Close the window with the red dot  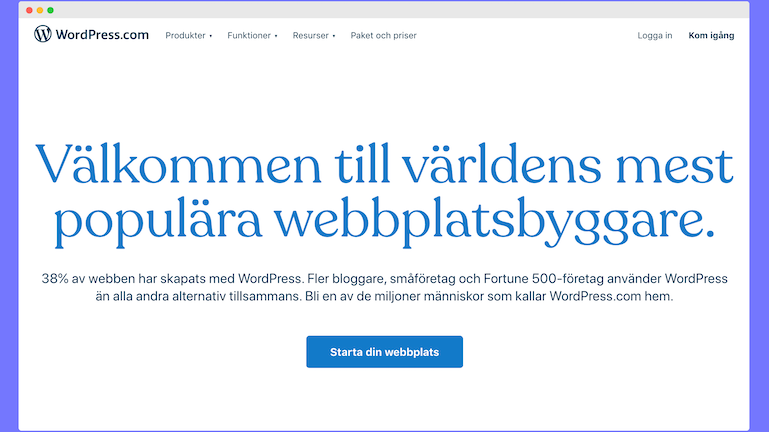[29, 9]
